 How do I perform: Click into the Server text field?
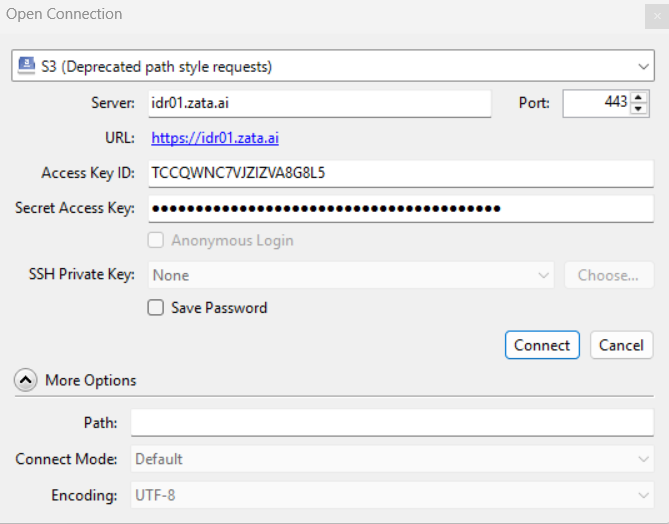319,103
